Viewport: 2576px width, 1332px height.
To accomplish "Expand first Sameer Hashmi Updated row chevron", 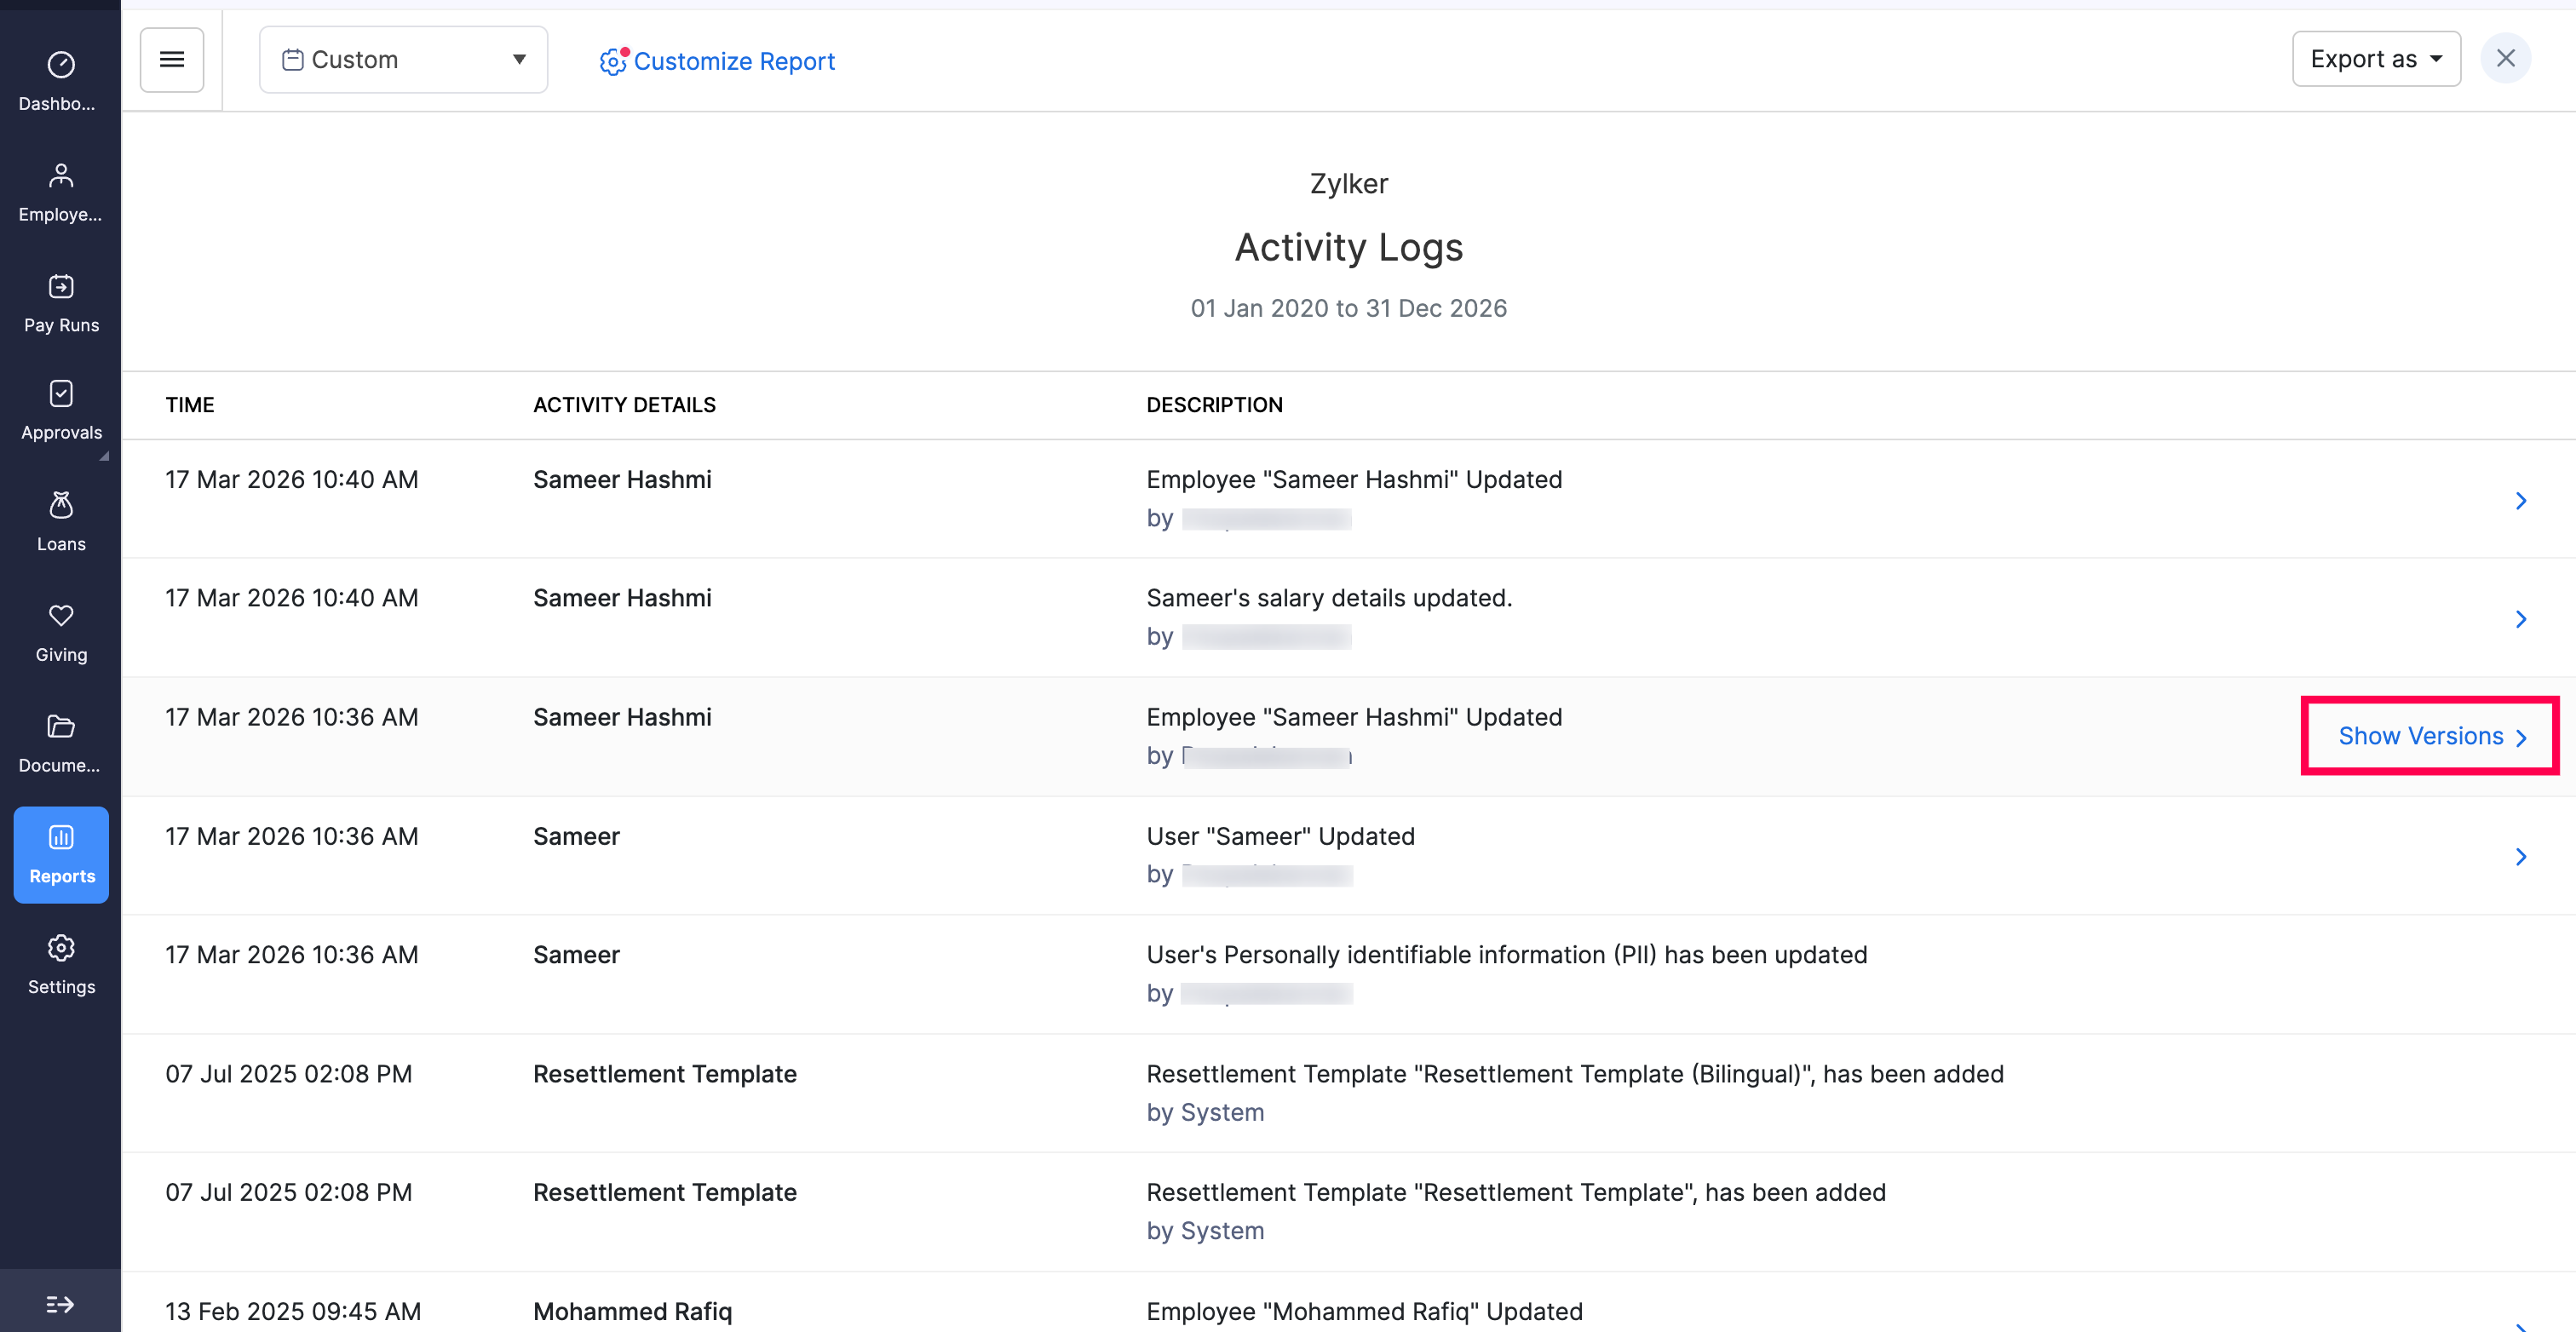I will tap(2520, 500).
